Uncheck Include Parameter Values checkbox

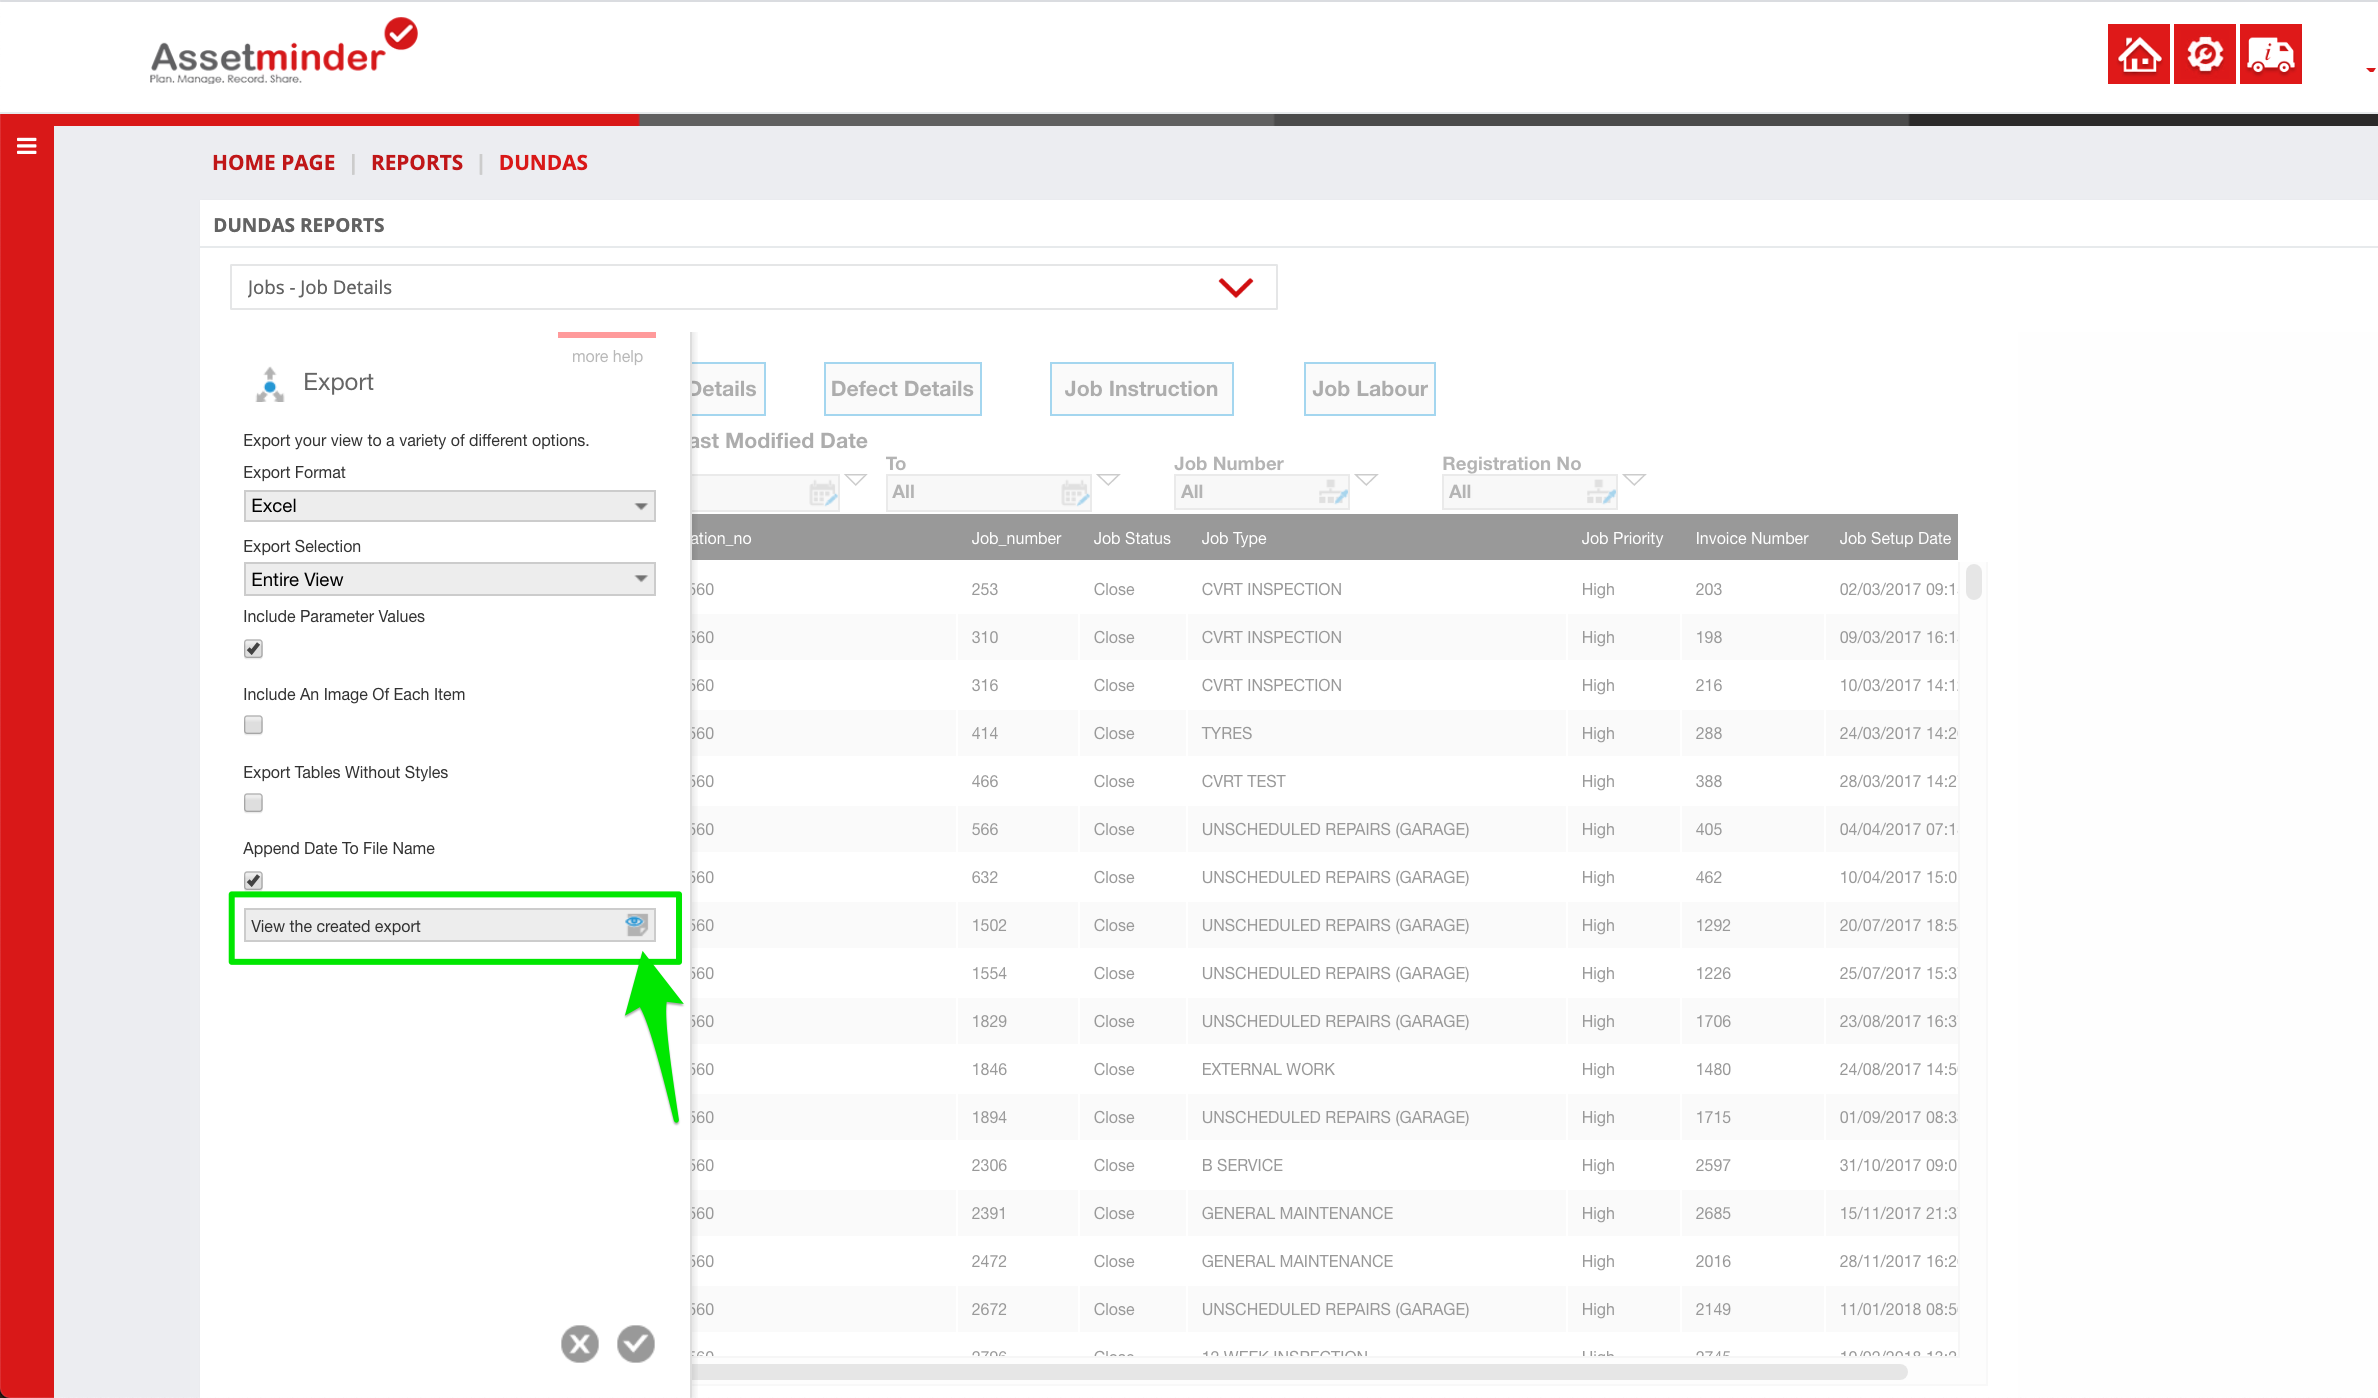(253, 649)
